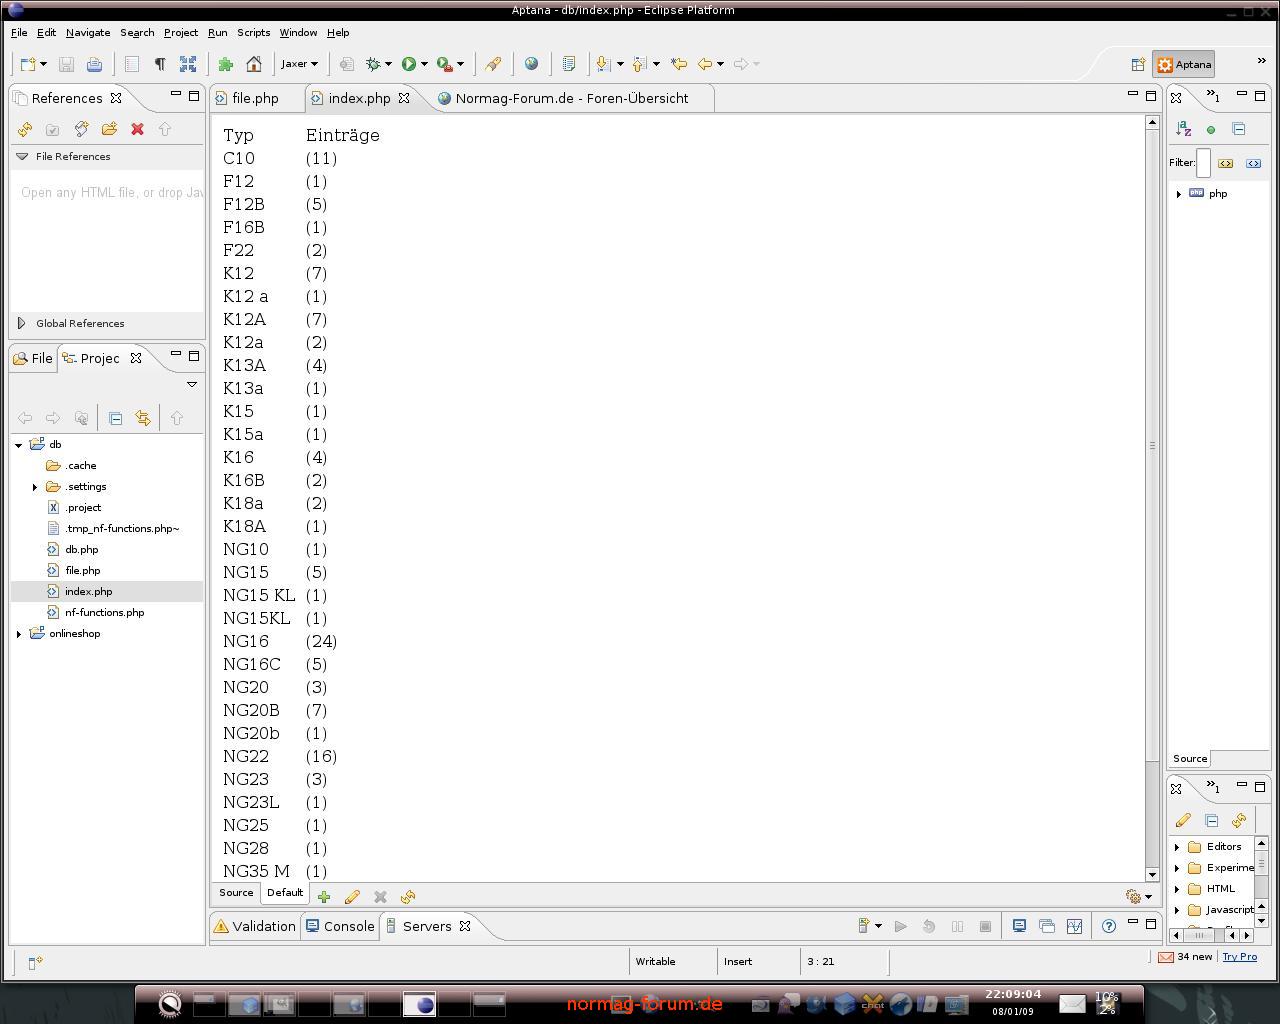Click the Debug bug icon in toolbar
Image resolution: width=1280 pixels, height=1024 pixels.
pyautogui.click(x=374, y=64)
